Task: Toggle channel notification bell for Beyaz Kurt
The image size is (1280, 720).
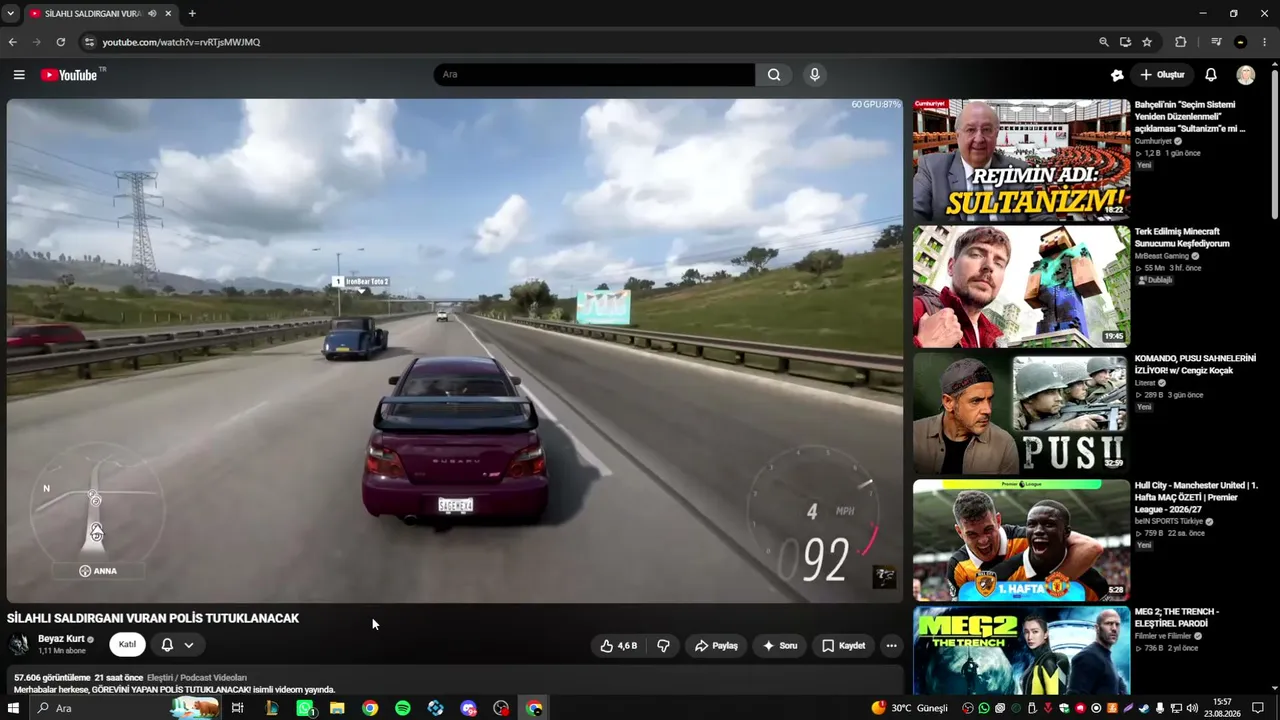Action: 167,645
